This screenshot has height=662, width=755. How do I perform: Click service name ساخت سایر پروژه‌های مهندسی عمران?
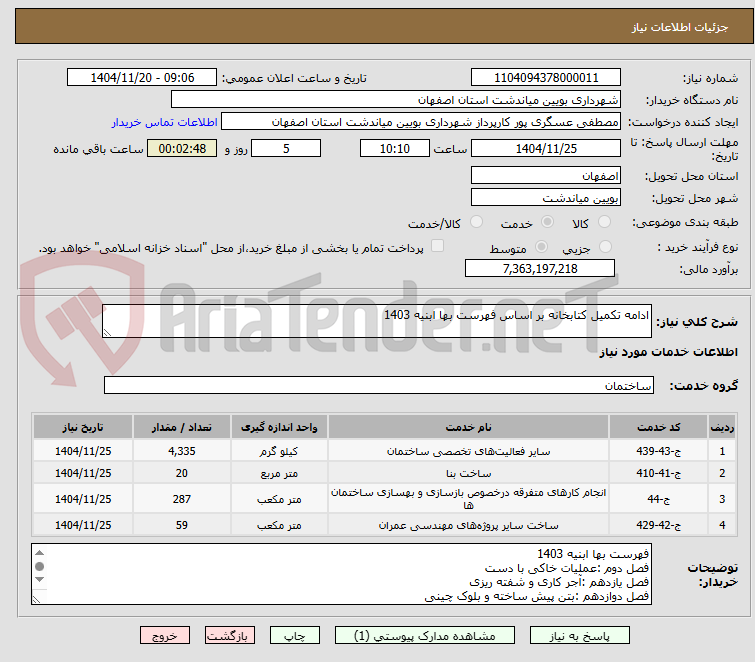[469, 525]
